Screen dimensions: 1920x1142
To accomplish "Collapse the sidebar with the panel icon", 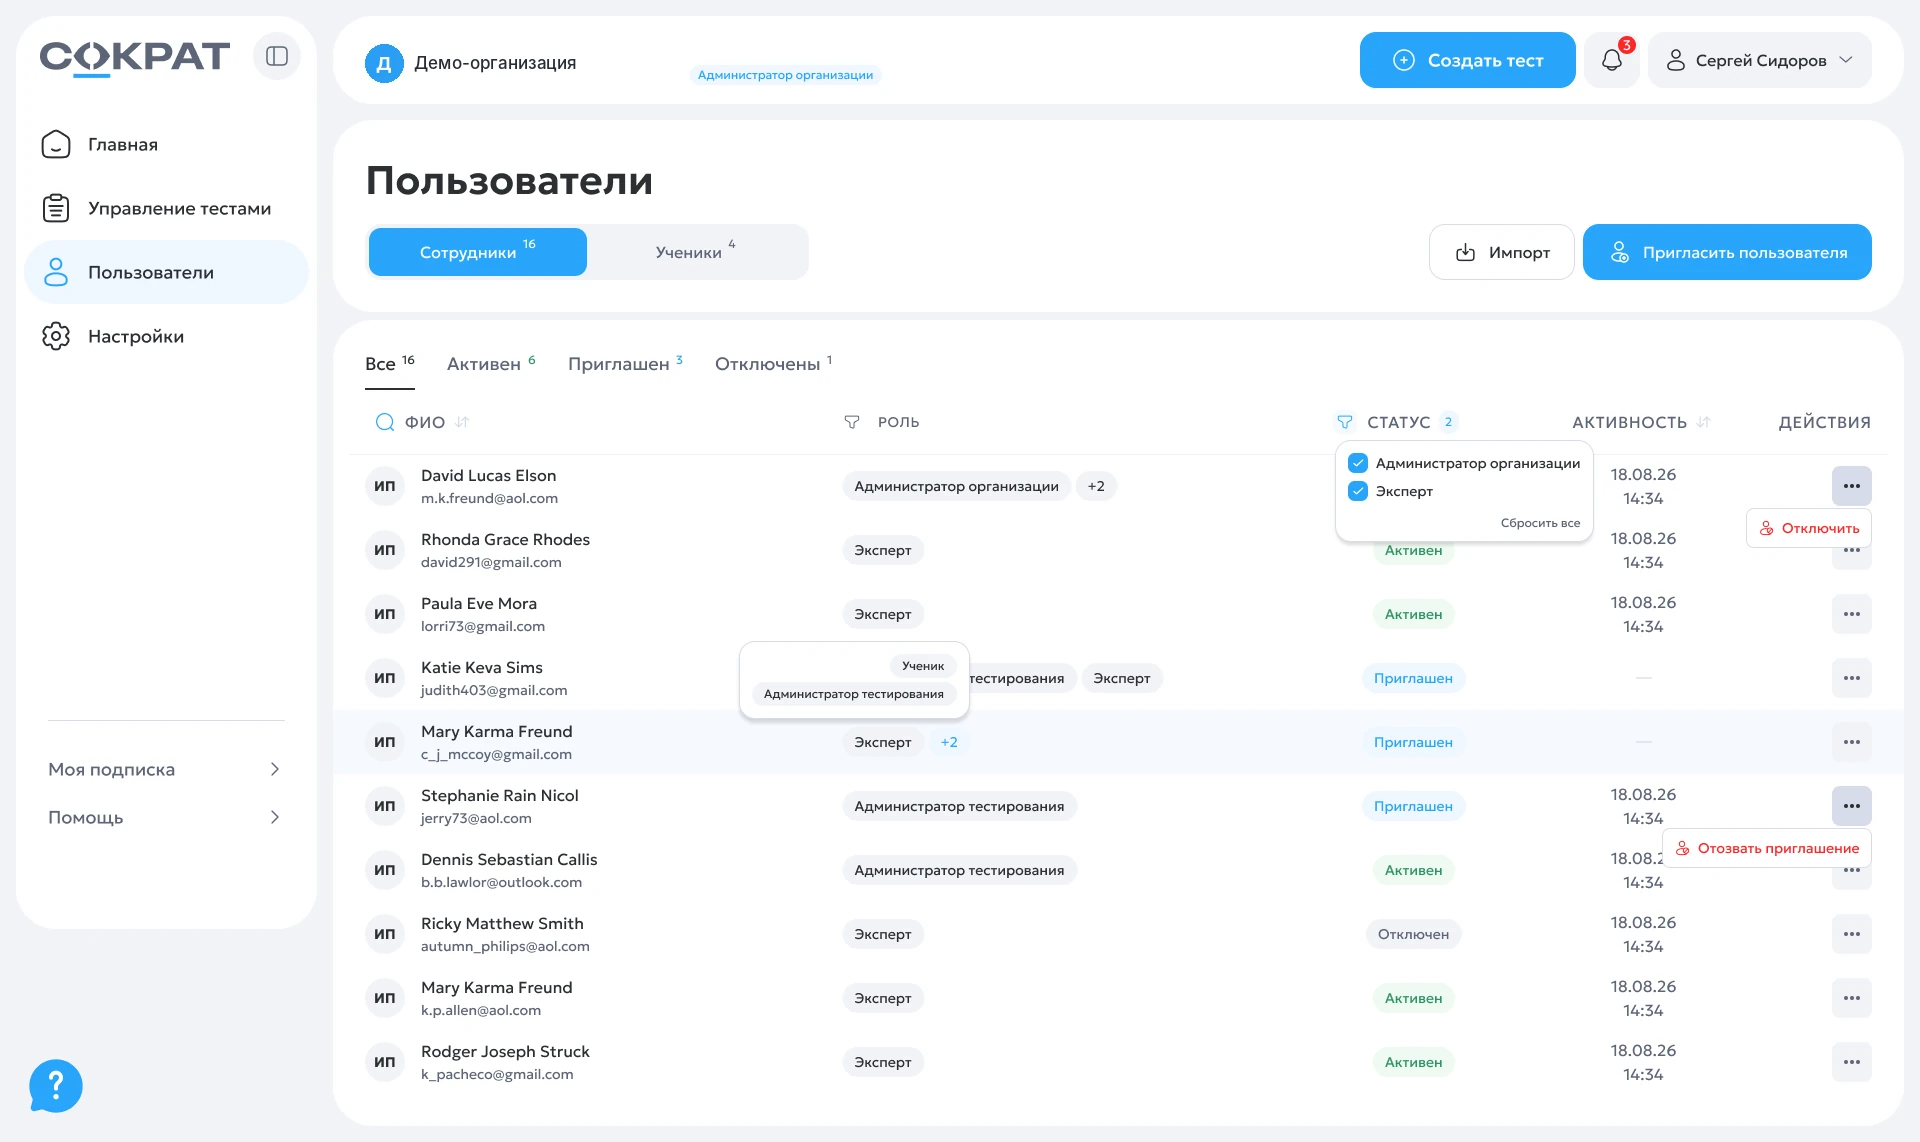I will pyautogui.click(x=277, y=56).
